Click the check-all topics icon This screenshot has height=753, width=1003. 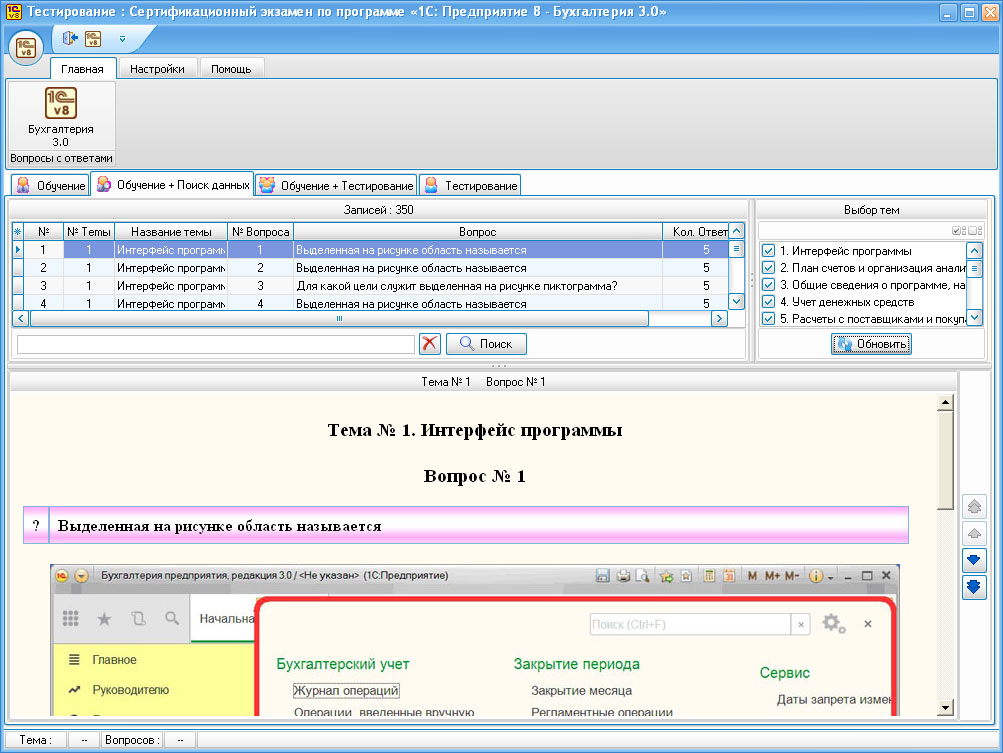click(x=958, y=231)
